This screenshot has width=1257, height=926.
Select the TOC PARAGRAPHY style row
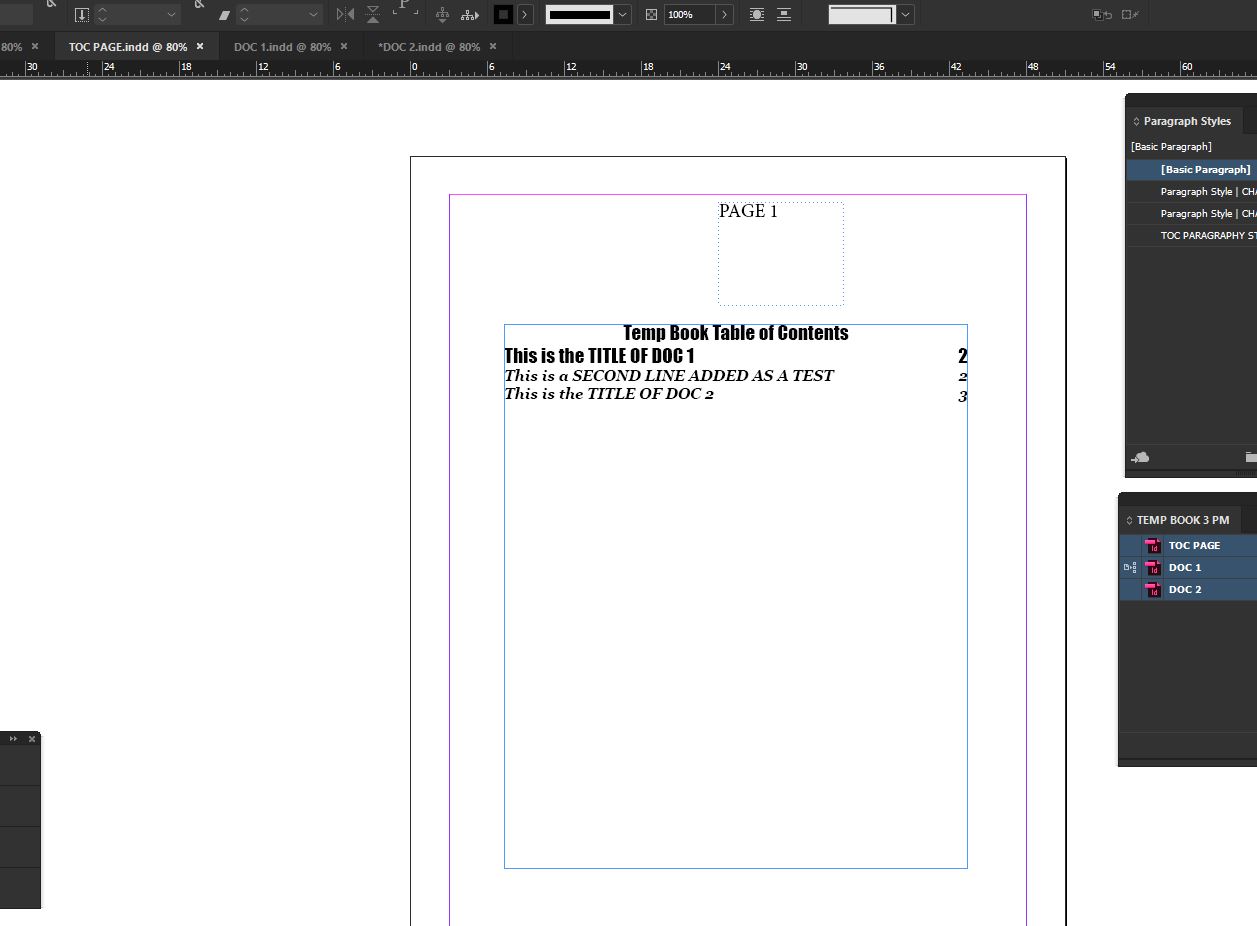[x=1192, y=236]
